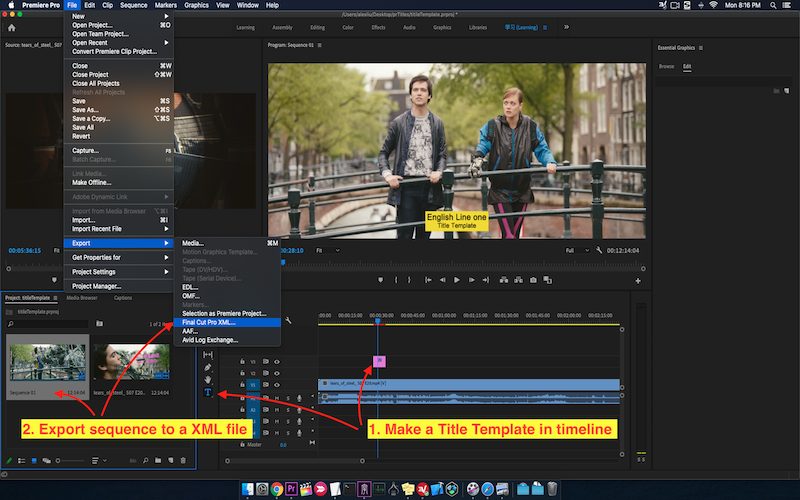The height and width of the screenshot is (500, 800).
Task: Create a New Bin in project panel
Action: tap(158, 461)
